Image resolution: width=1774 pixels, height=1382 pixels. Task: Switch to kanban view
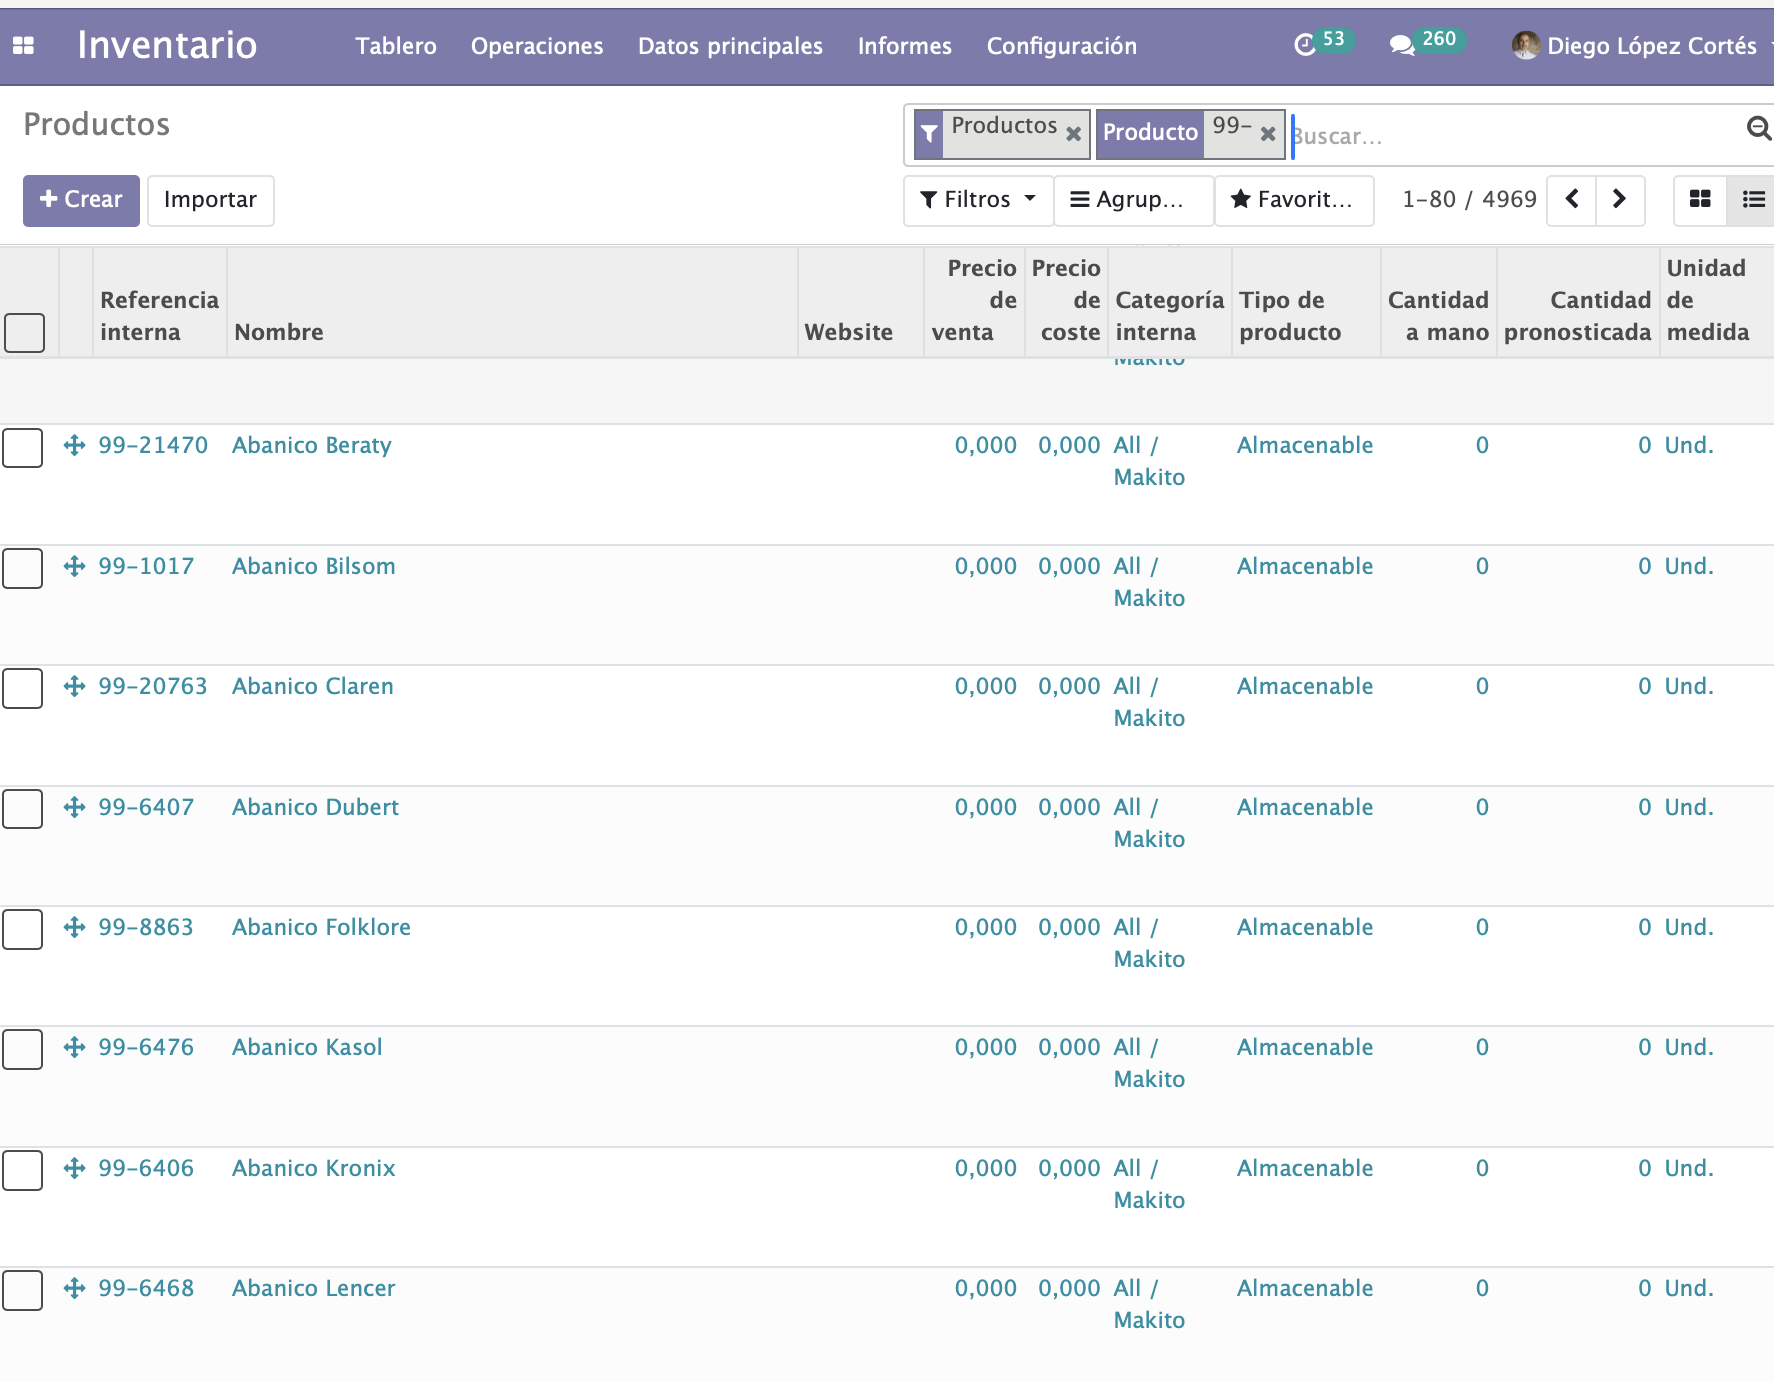click(x=1700, y=199)
